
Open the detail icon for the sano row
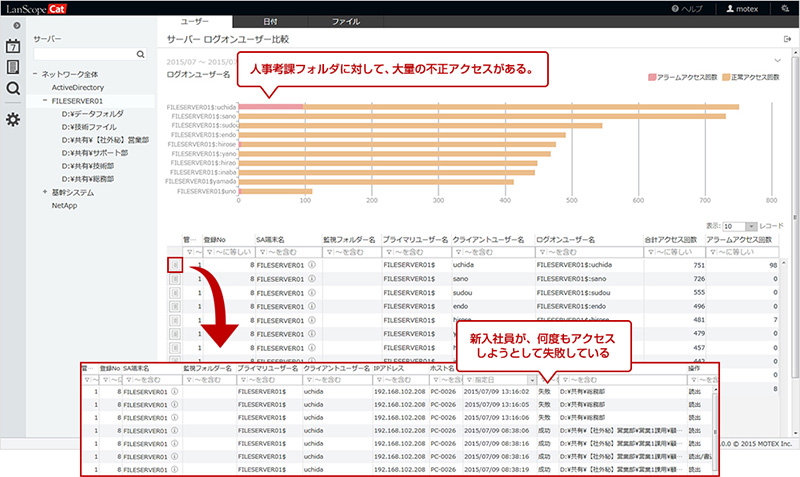[174, 279]
